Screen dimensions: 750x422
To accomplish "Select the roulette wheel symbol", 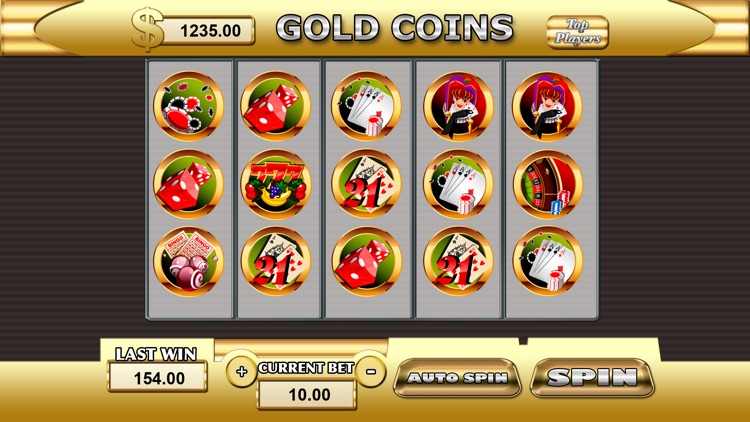I will (548, 184).
